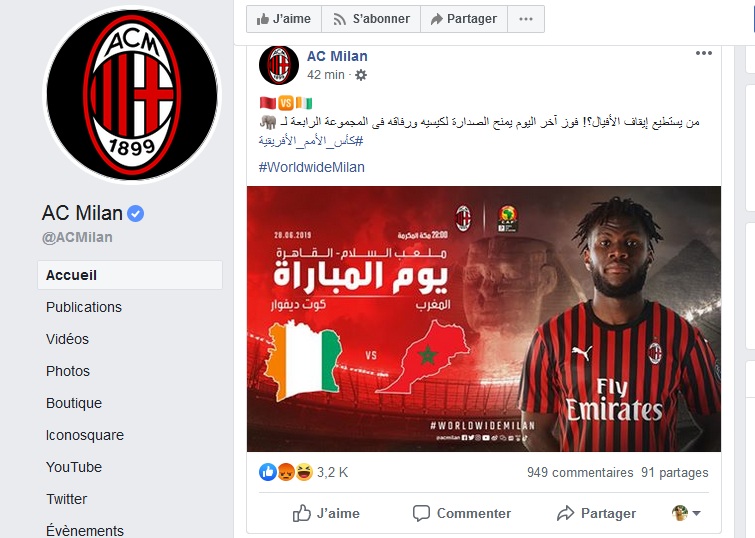Click Commenter button below the post
The image size is (755, 538).
click(x=462, y=513)
